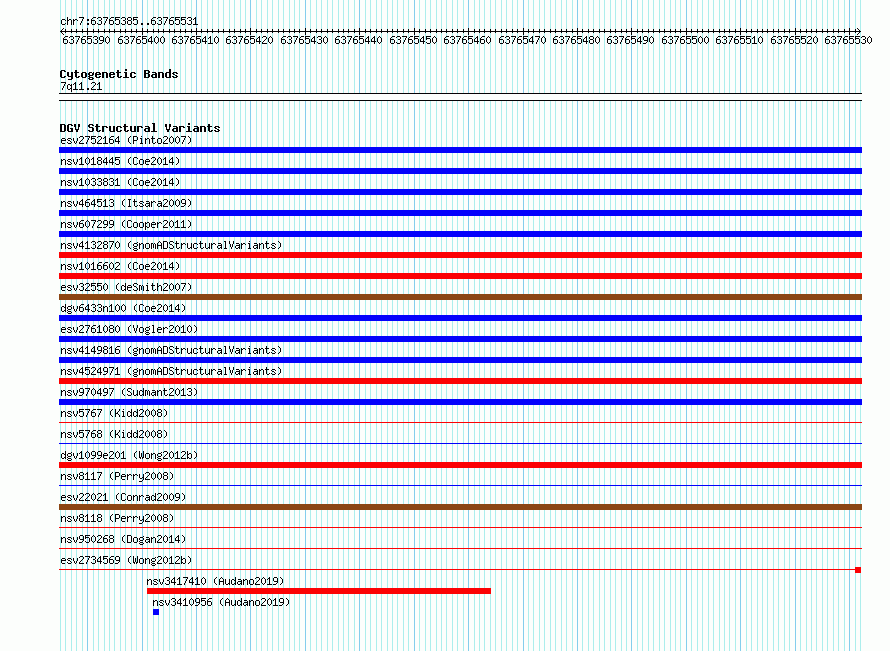Open dgv6433n100 (Coe2014) label
Image resolution: width=890 pixels, height=651 pixels.
click(123, 308)
